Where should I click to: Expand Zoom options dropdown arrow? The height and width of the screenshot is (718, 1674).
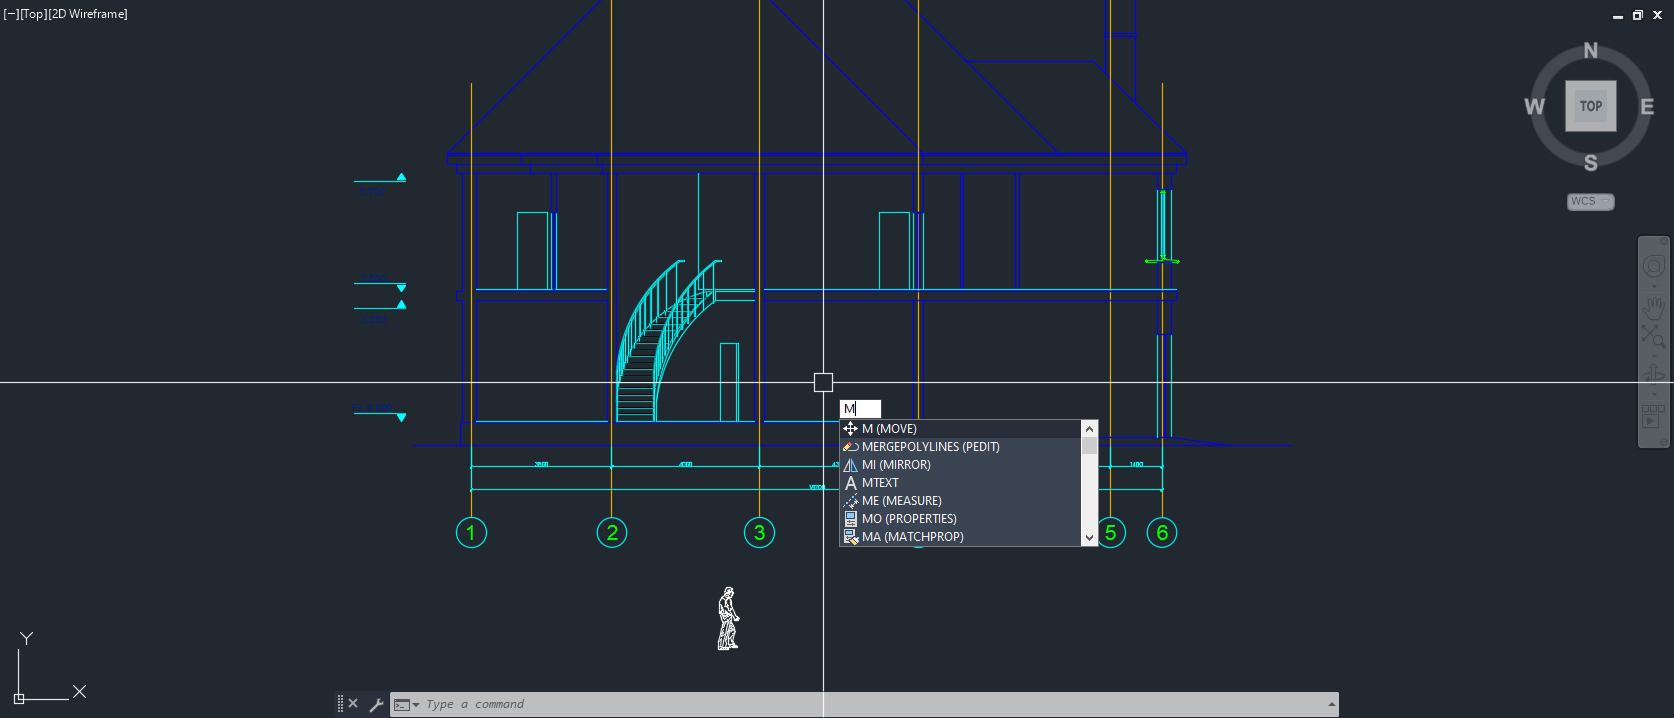1654,355
